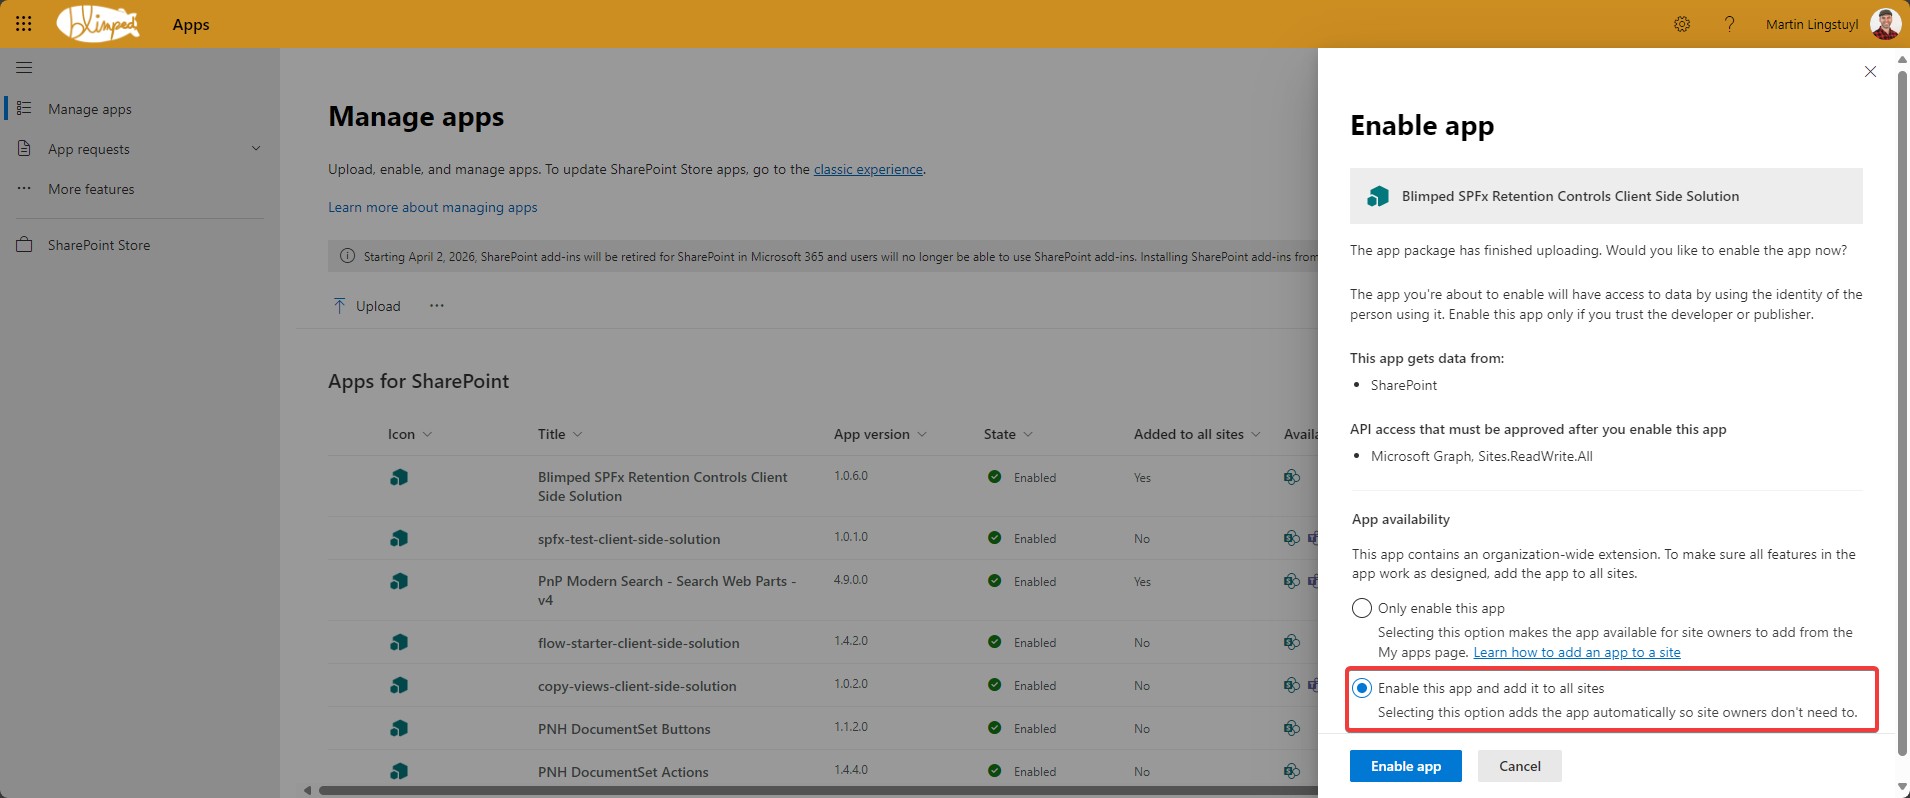Select Enable this app and add to all sites
The height and width of the screenshot is (798, 1910).
[1361, 688]
